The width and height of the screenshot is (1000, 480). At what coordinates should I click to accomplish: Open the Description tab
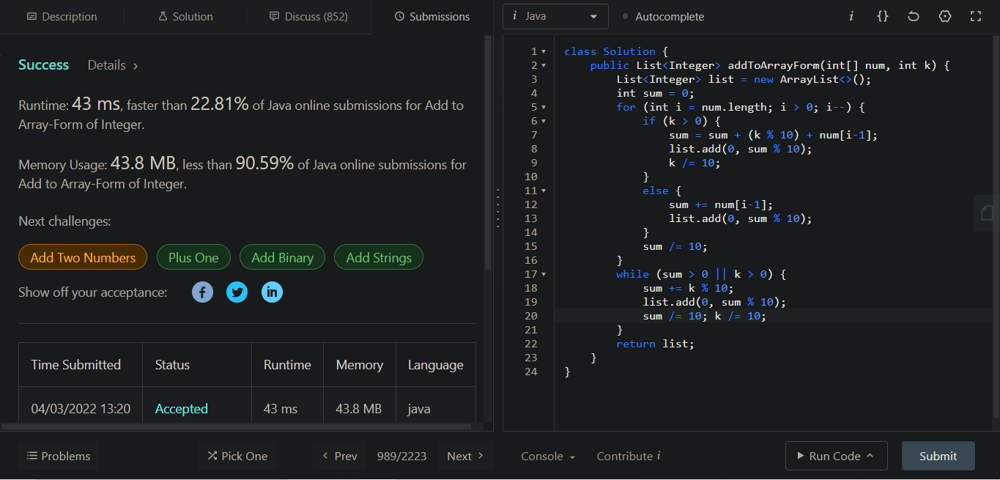62,17
